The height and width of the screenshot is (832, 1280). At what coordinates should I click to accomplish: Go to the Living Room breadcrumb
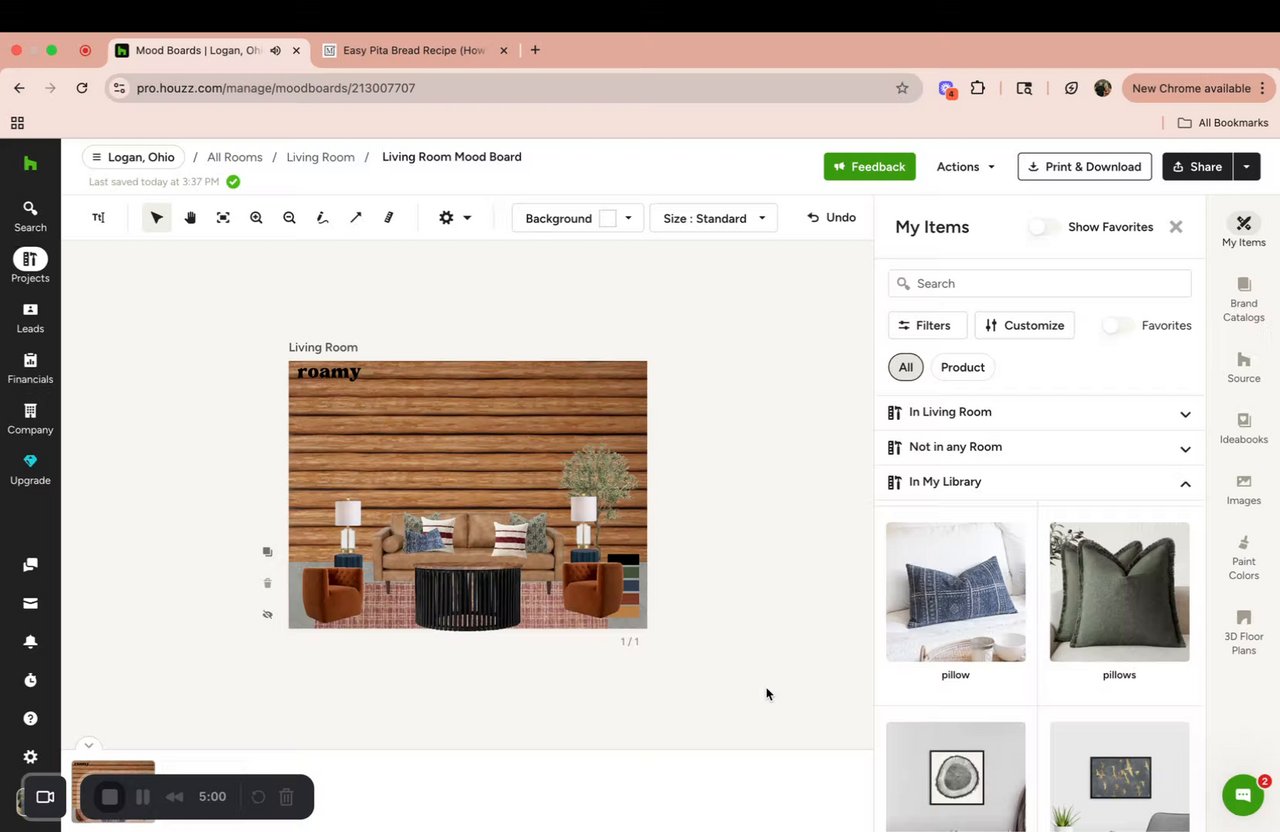coord(320,157)
